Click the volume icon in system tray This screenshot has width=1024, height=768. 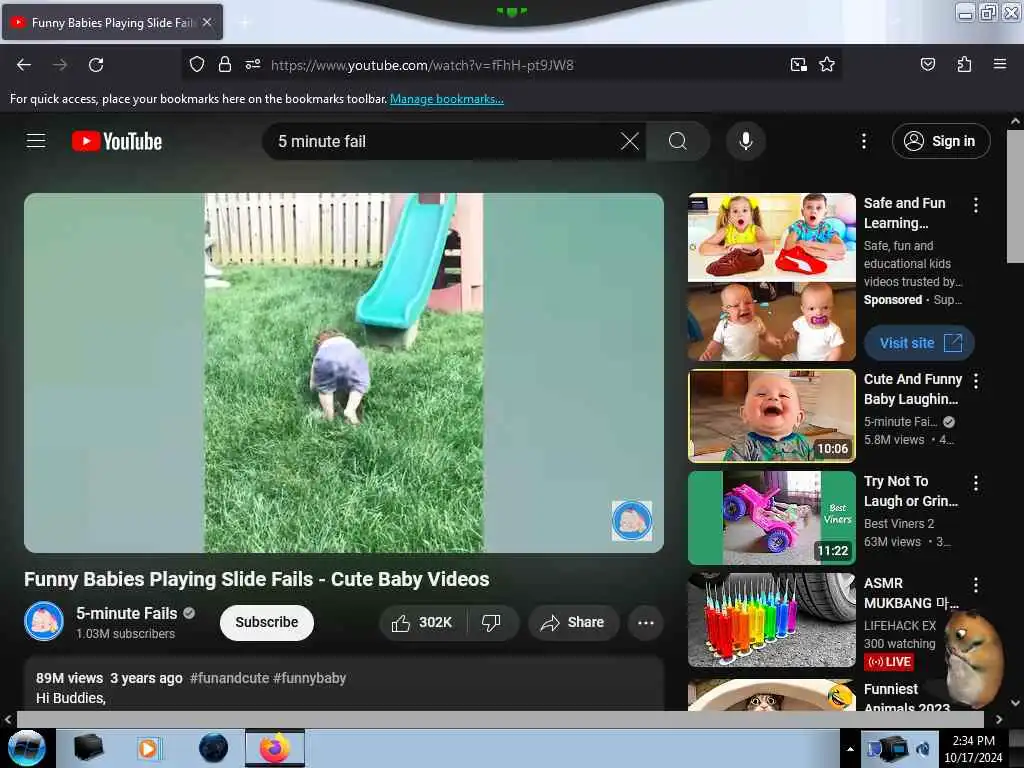tap(923, 749)
